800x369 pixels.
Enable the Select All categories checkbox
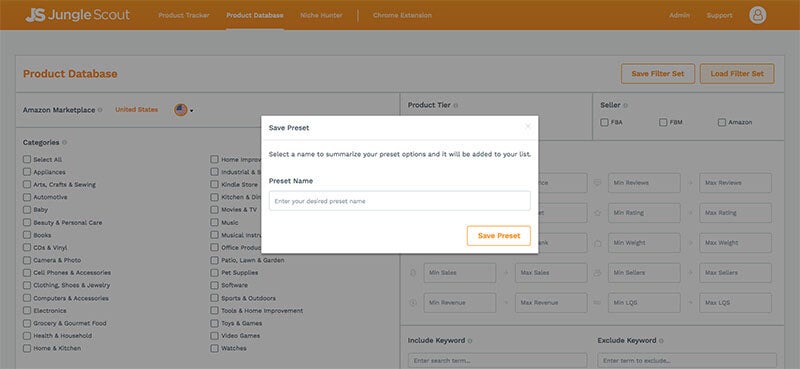coord(27,159)
